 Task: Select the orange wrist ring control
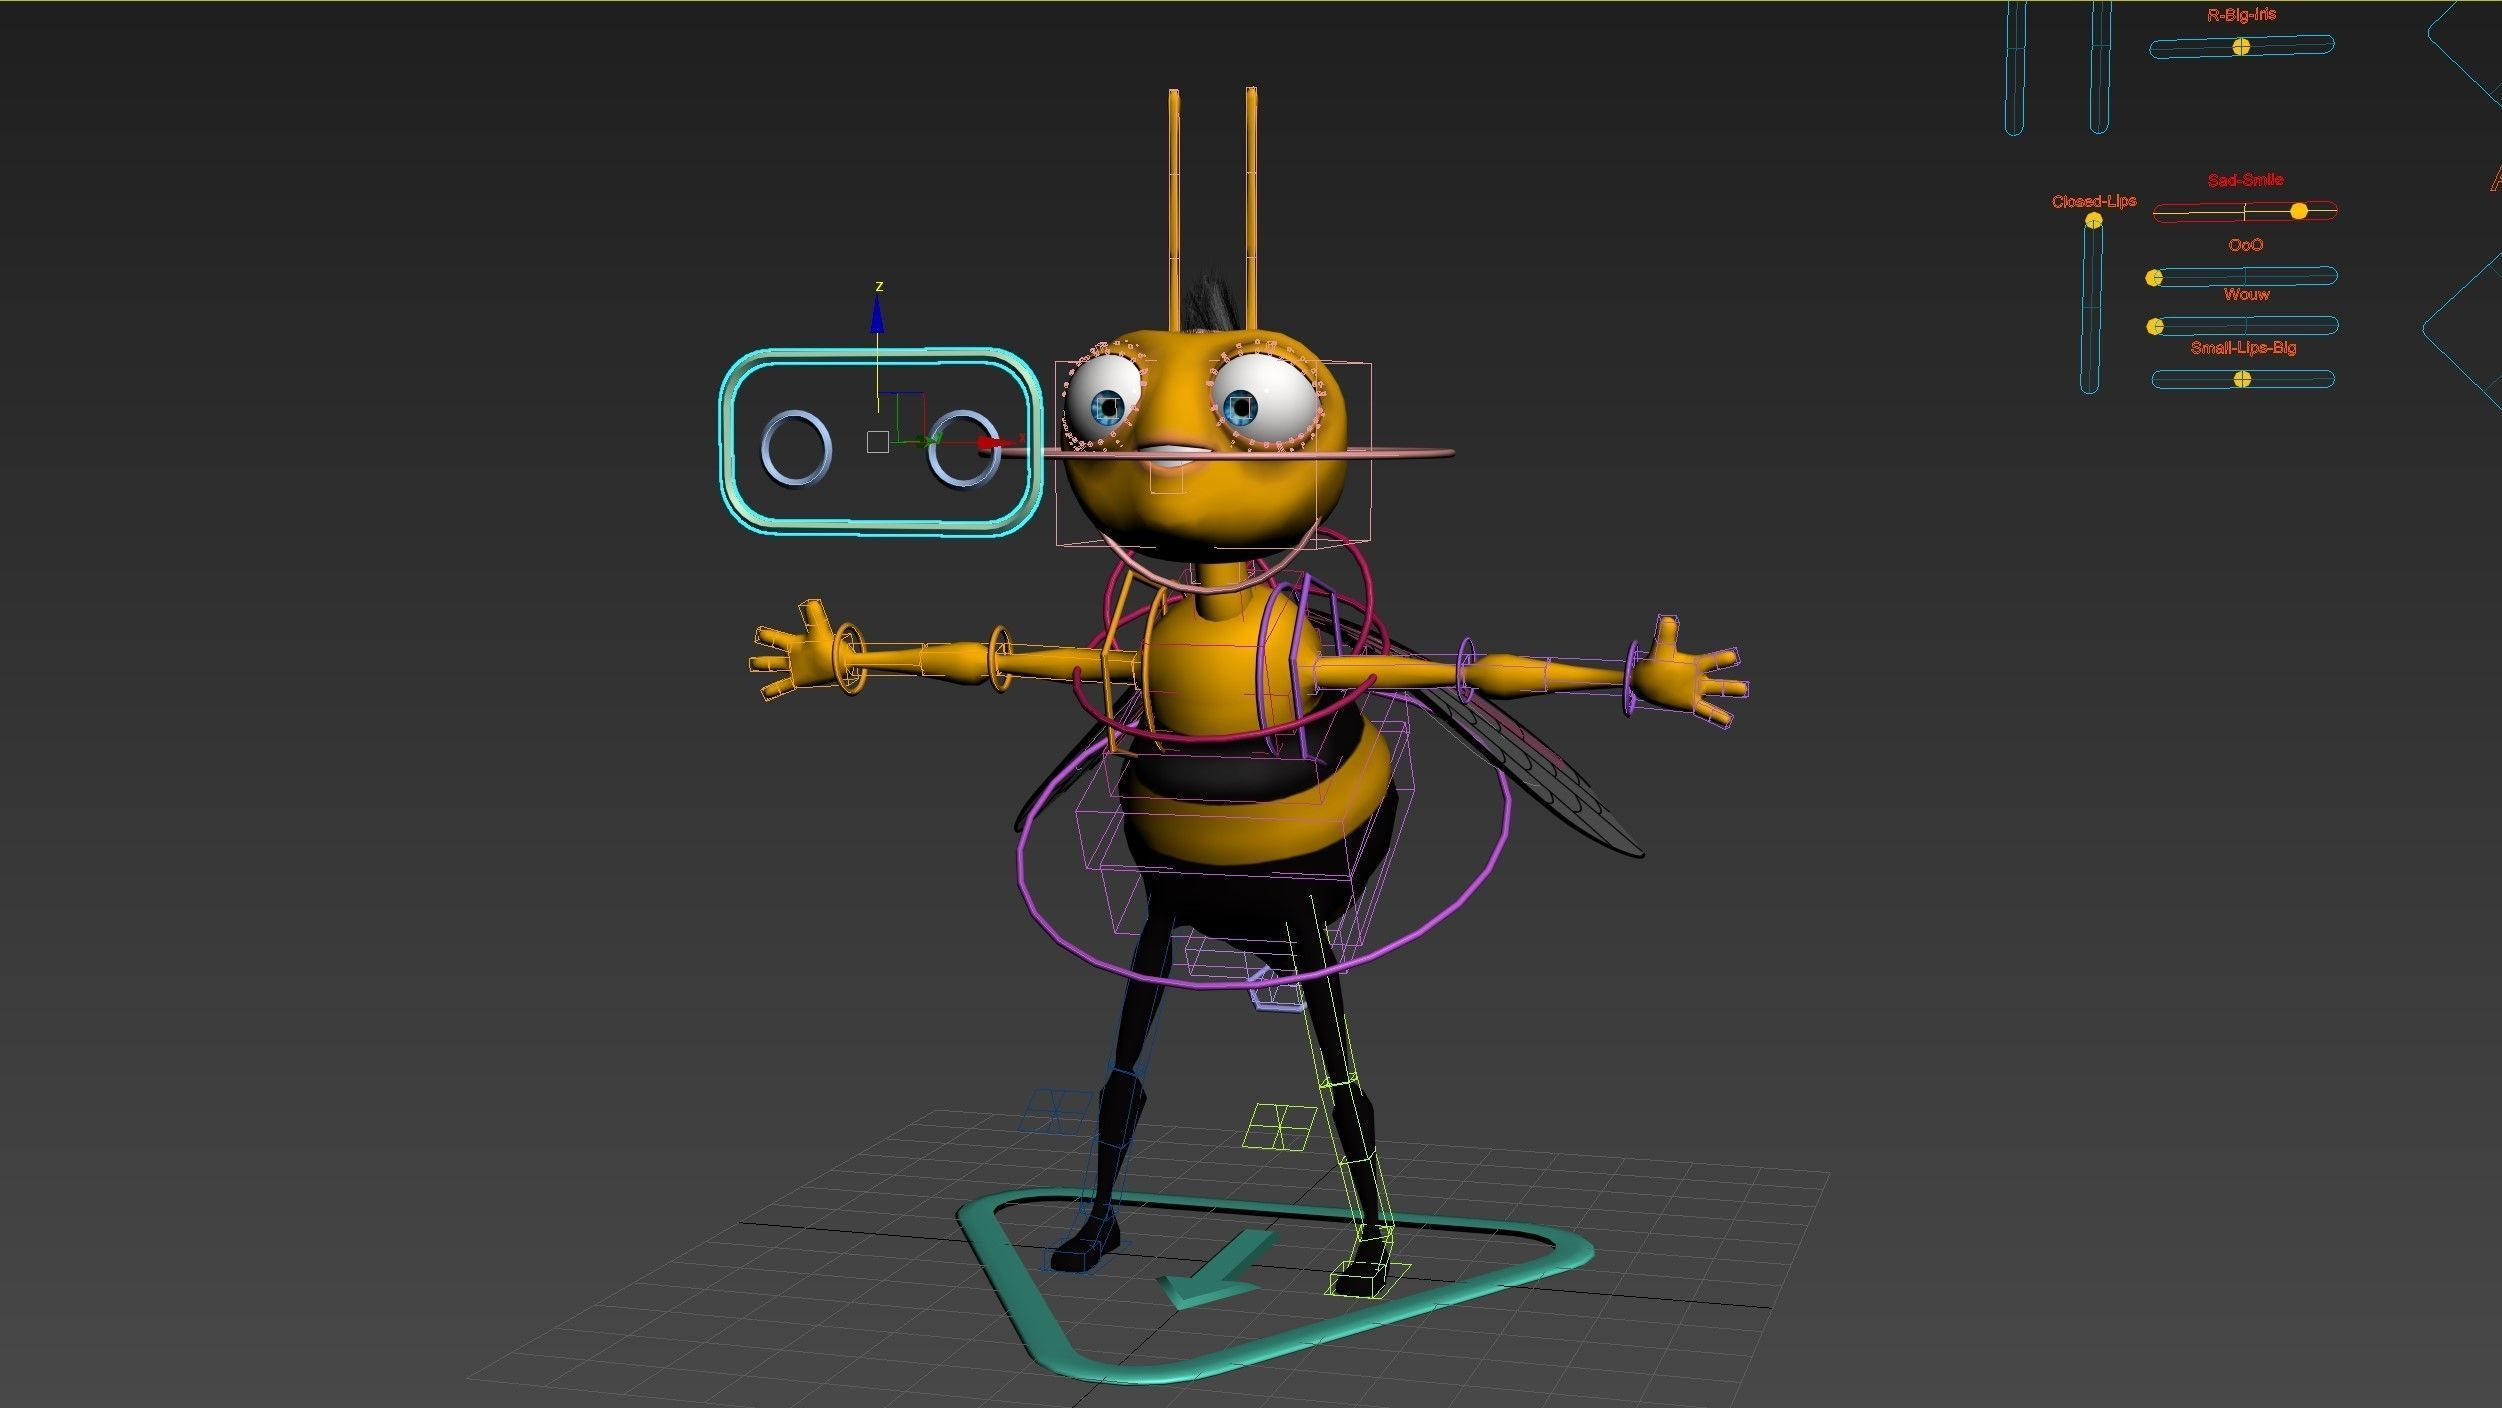tap(849, 657)
